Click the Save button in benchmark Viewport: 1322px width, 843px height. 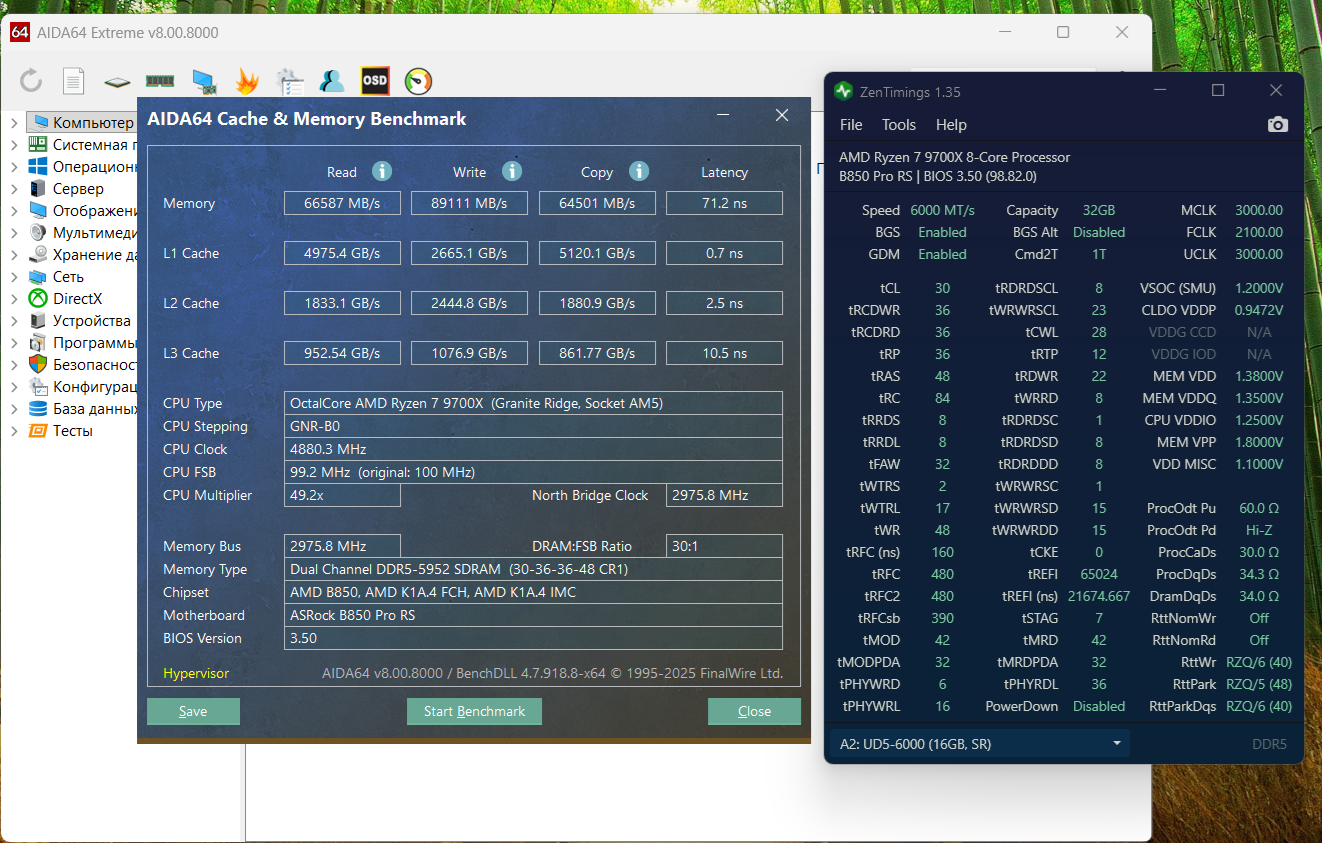(193, 711)
